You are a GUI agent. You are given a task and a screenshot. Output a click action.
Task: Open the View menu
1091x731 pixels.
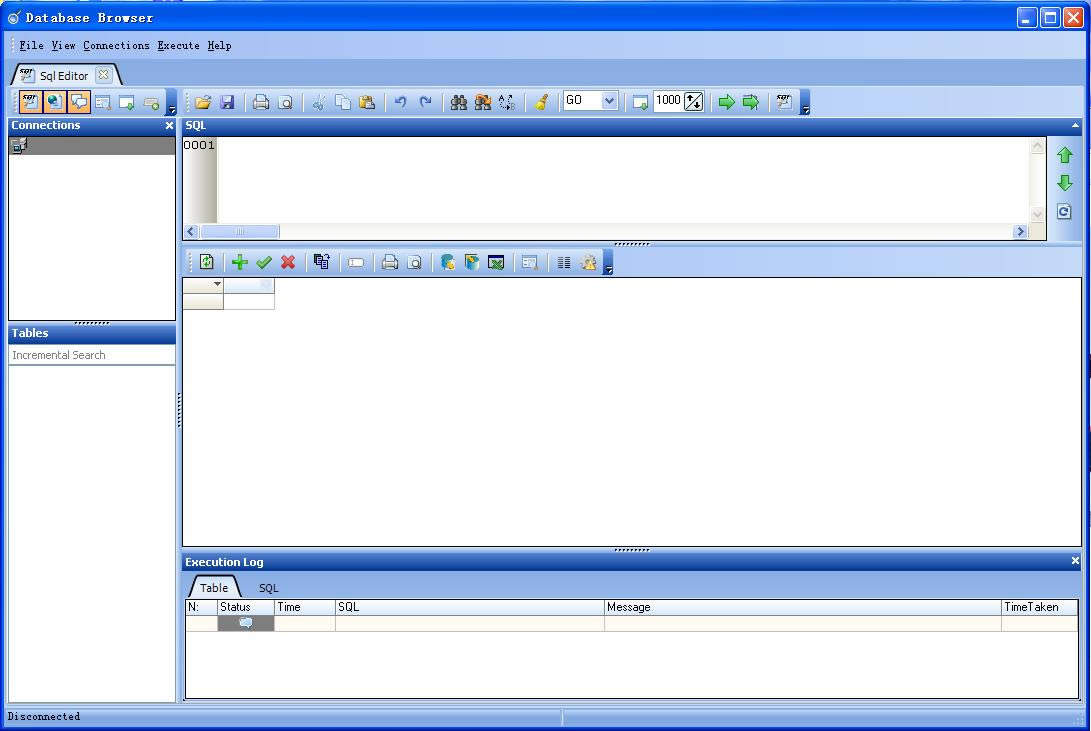(63, 46)
